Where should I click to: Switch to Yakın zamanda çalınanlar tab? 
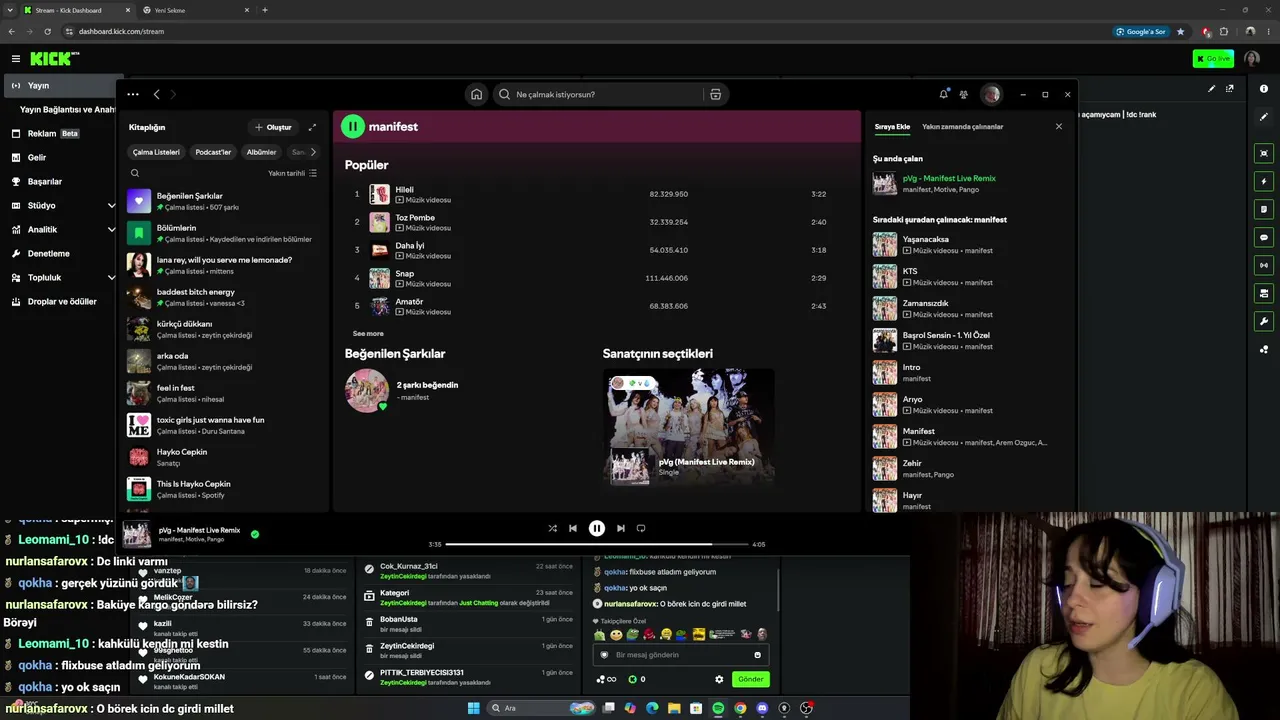[962, 127]
